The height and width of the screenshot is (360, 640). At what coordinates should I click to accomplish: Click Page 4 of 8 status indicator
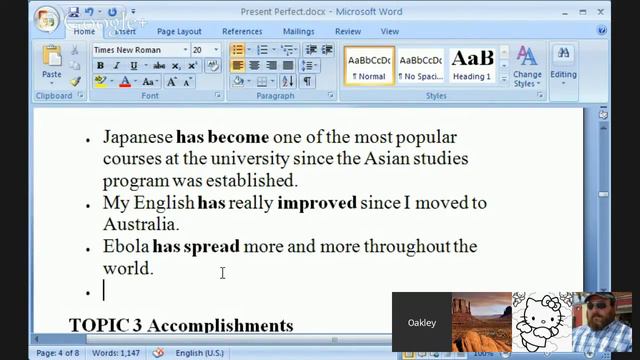(58, 353)
